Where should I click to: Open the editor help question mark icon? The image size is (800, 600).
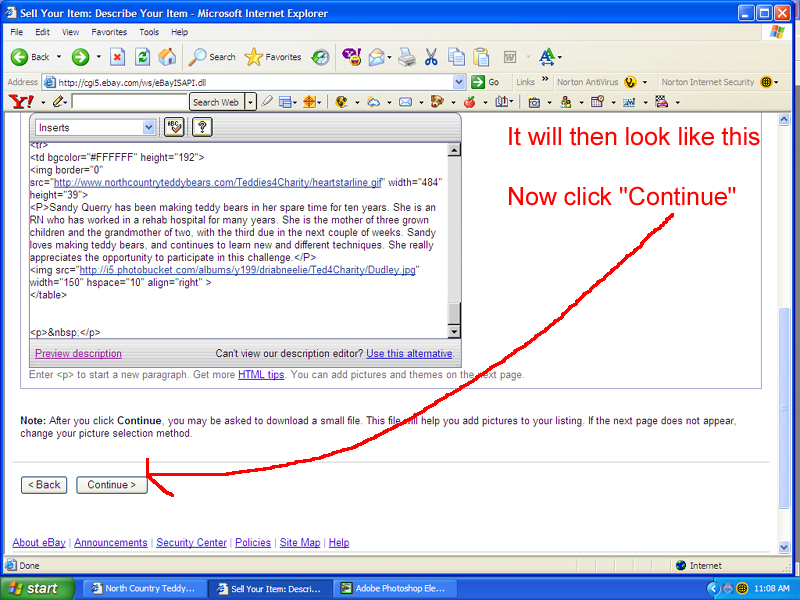pyautogui.click(x=201, y=127)
